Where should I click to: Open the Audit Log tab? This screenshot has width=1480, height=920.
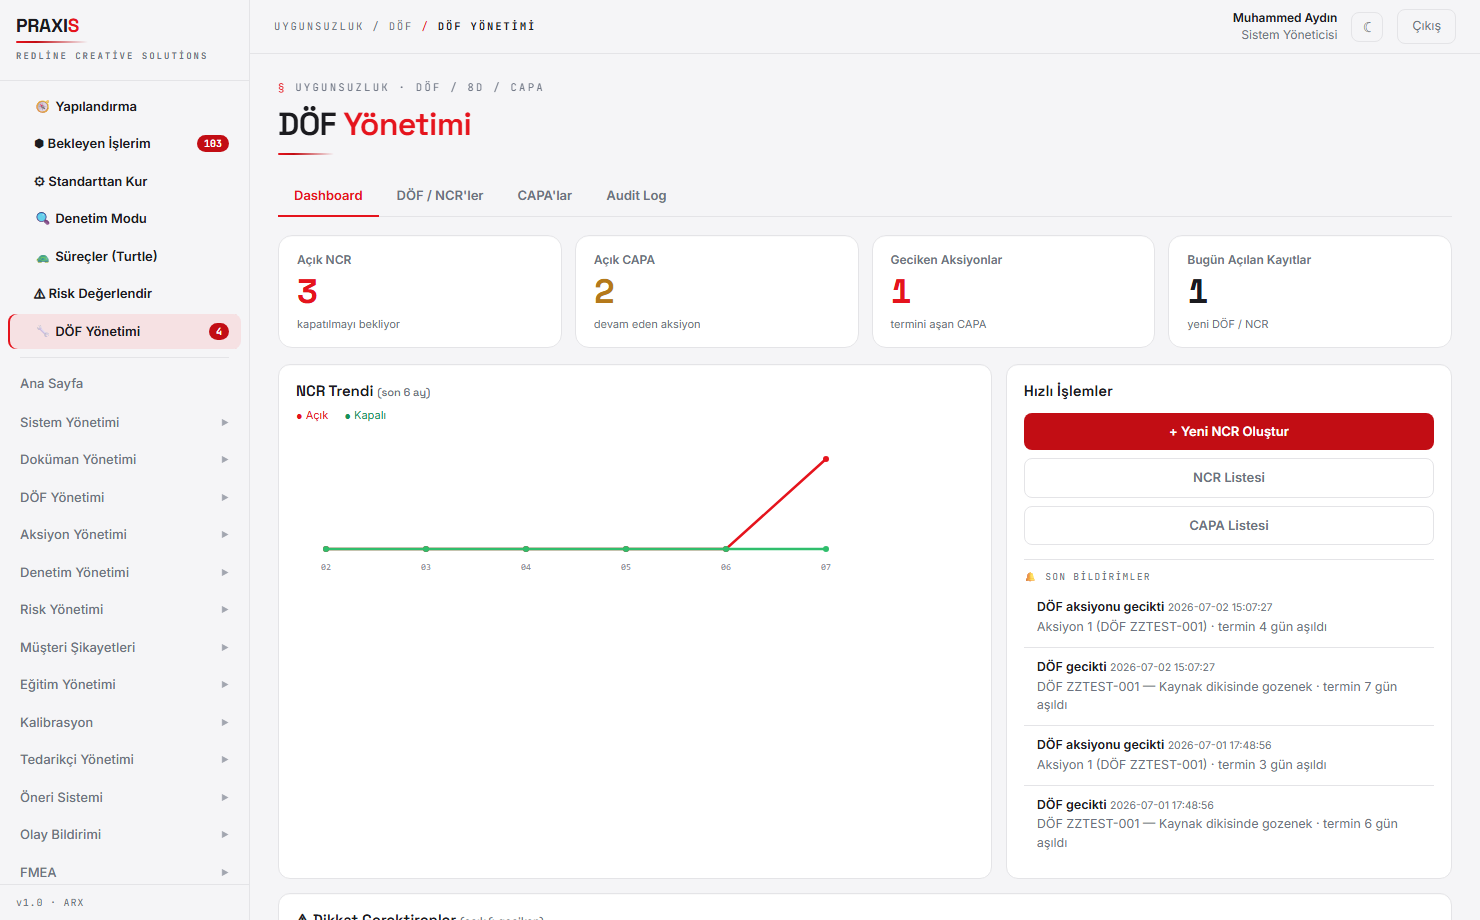636,196
